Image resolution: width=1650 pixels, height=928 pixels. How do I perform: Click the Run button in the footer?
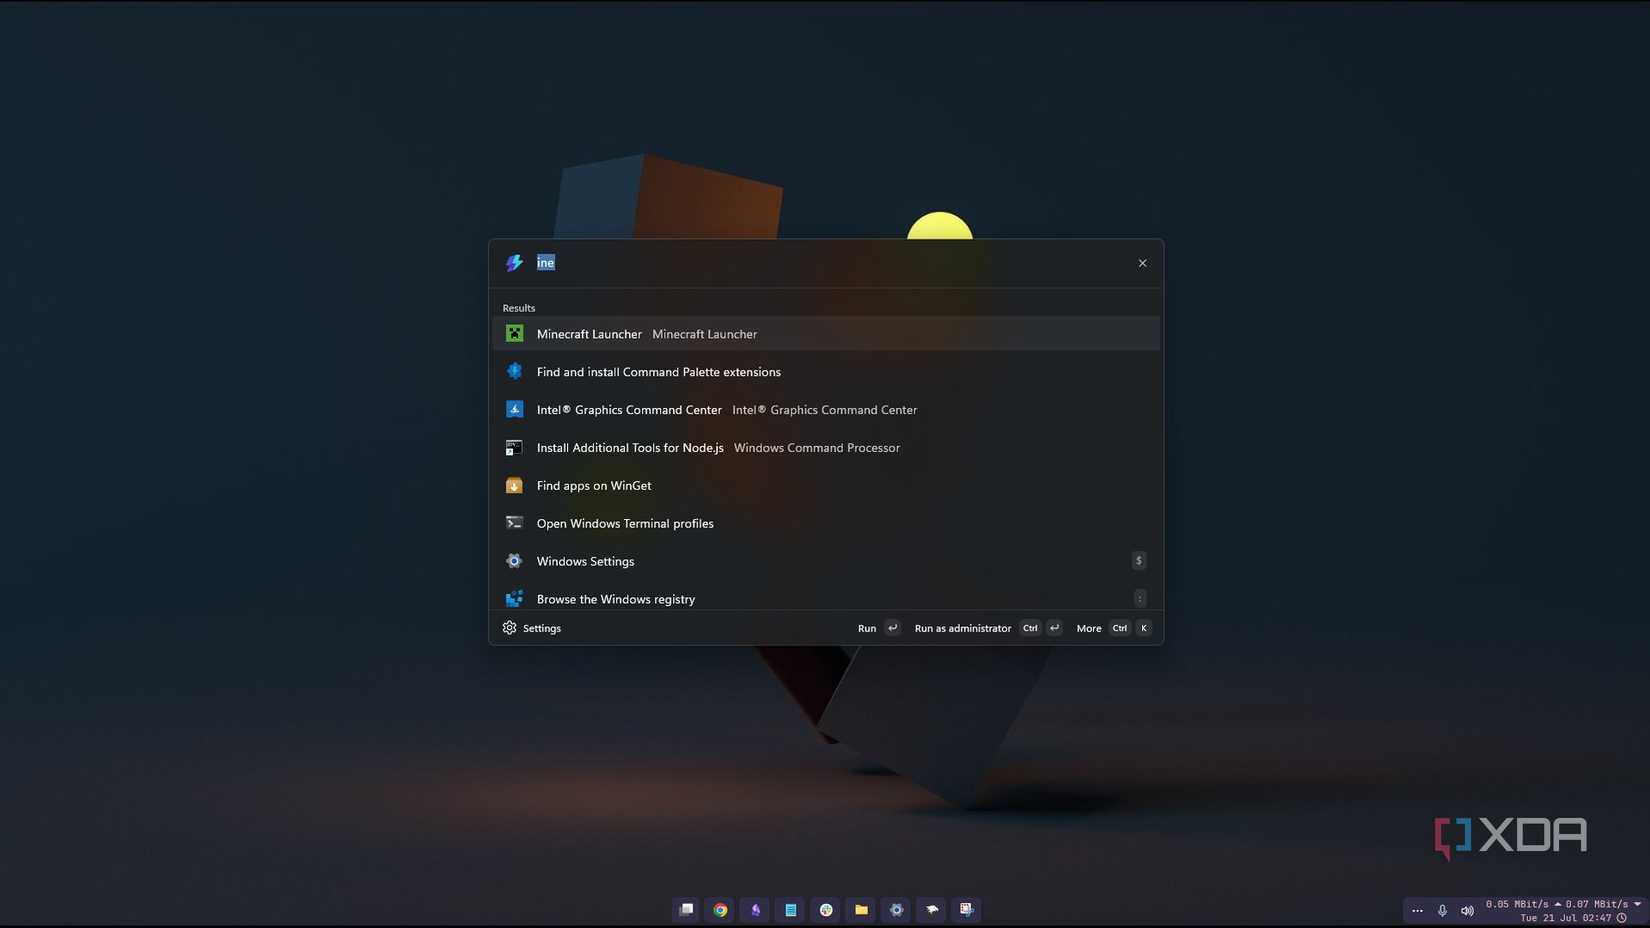879,628
